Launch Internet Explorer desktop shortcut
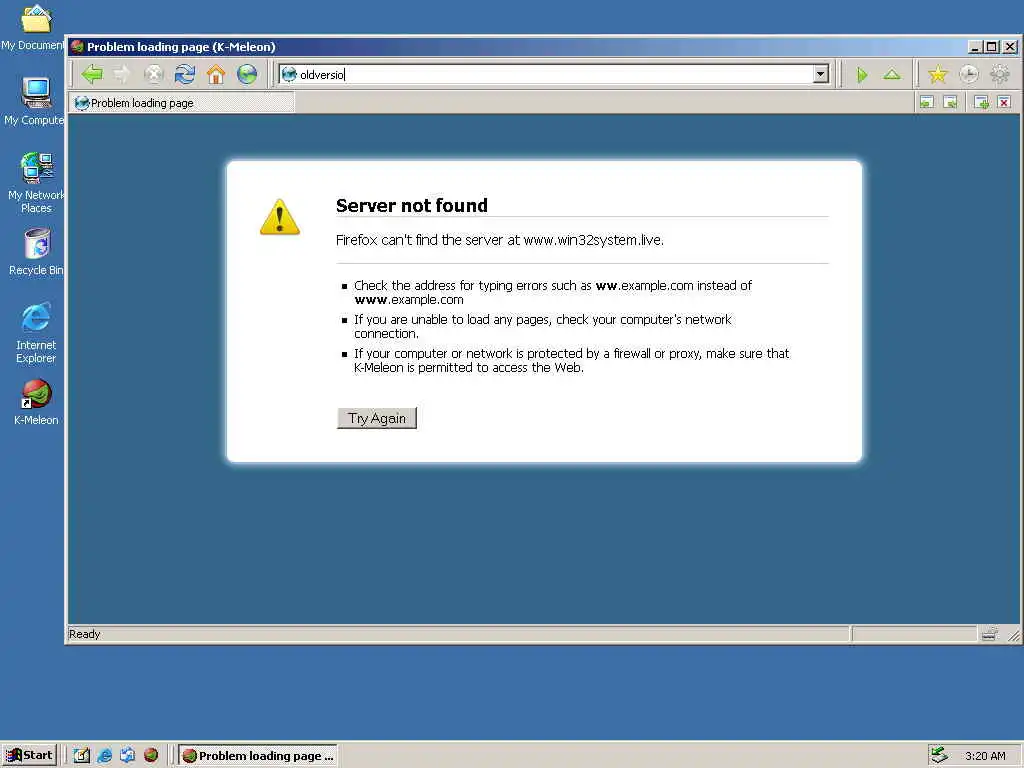1024x768 pixels. click(36, 333)
